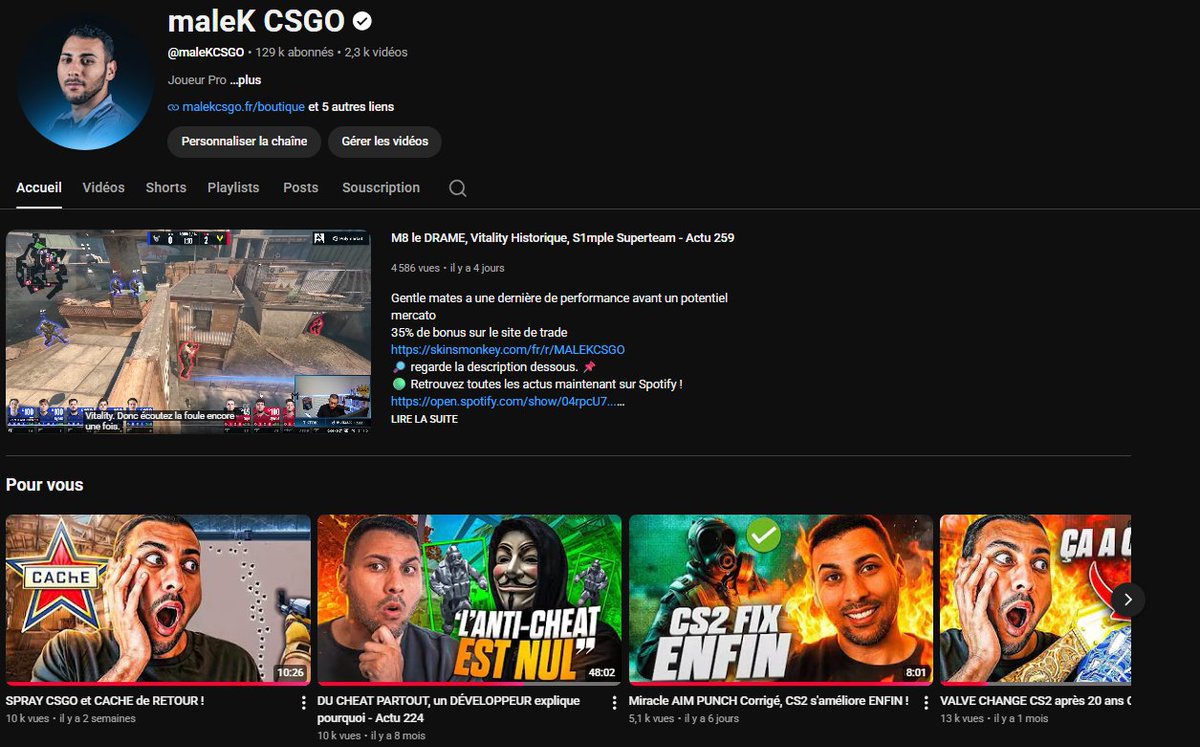The height and width of the screenshot is (747, 1200).
Task: Click the 'maleK CSGO' channel name heading
Action: click(x=256, y=20)
